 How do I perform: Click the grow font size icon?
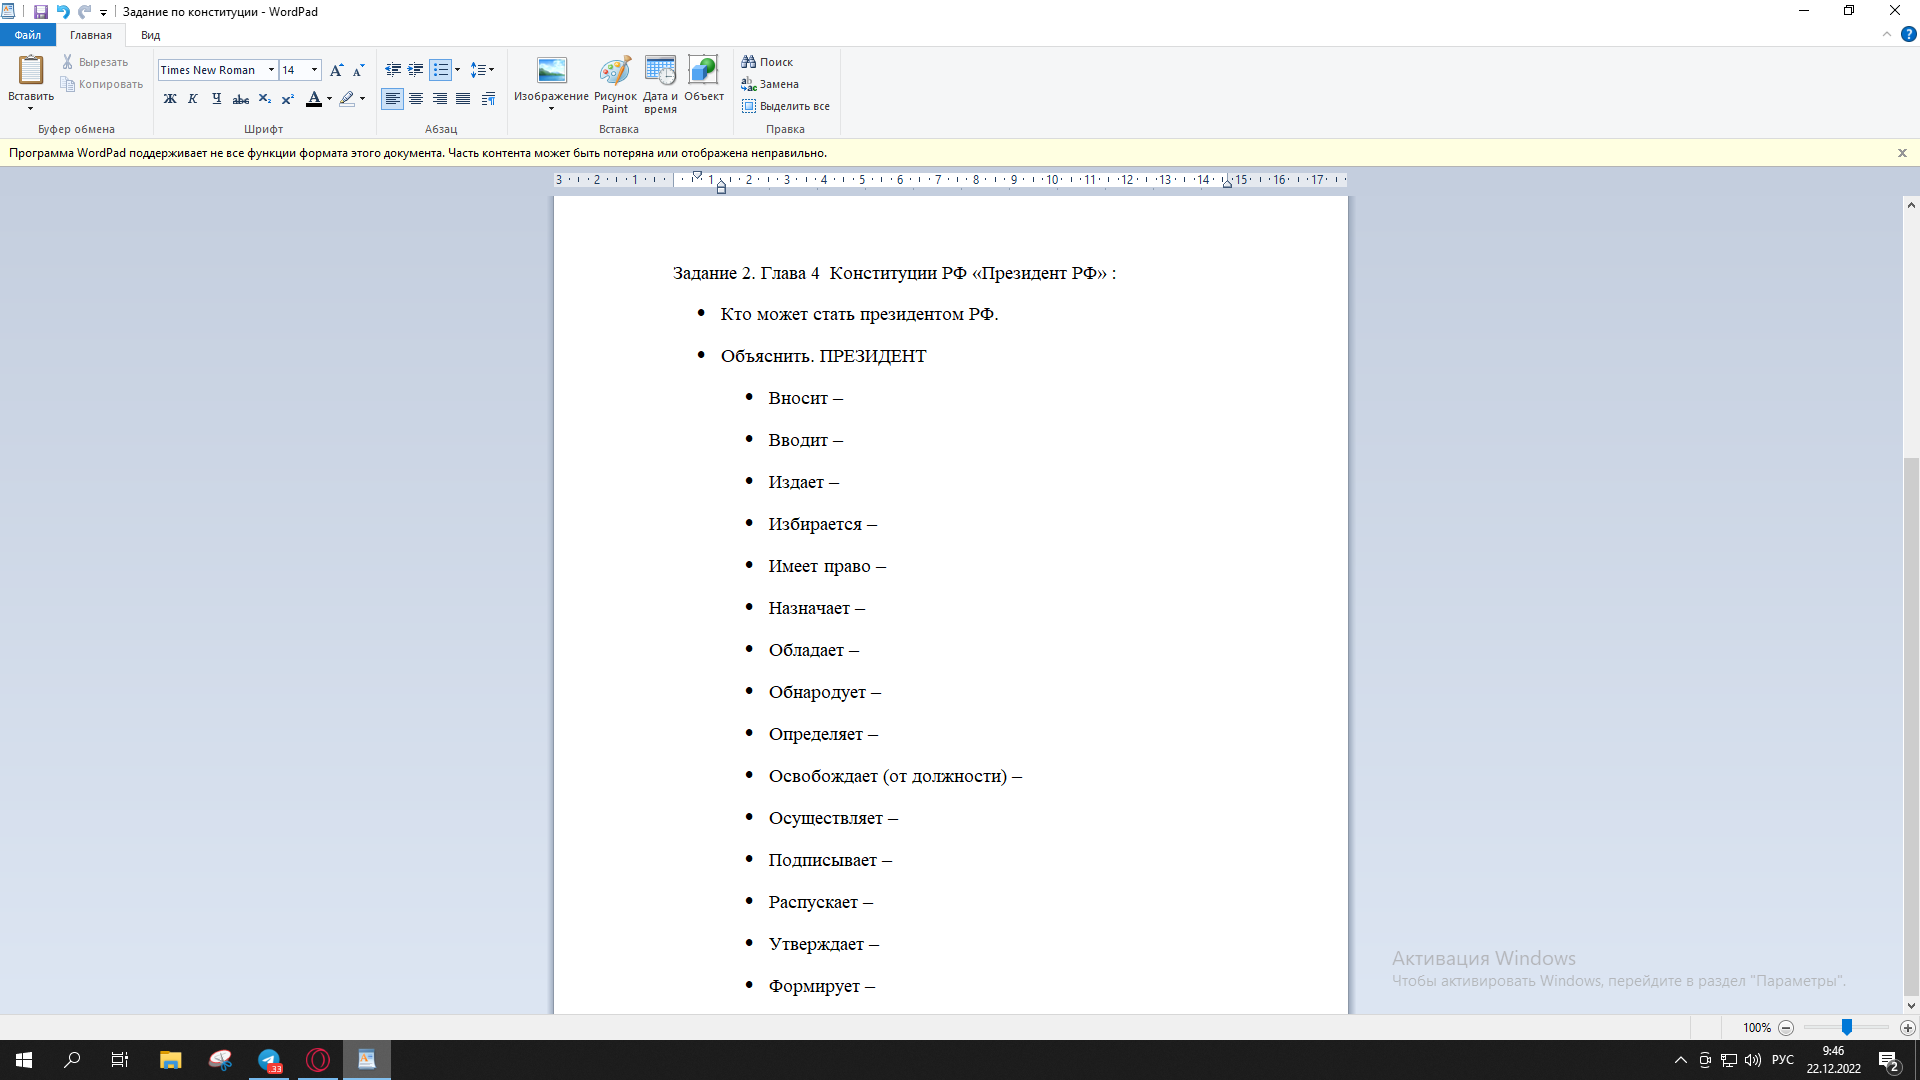pos(336,70)
